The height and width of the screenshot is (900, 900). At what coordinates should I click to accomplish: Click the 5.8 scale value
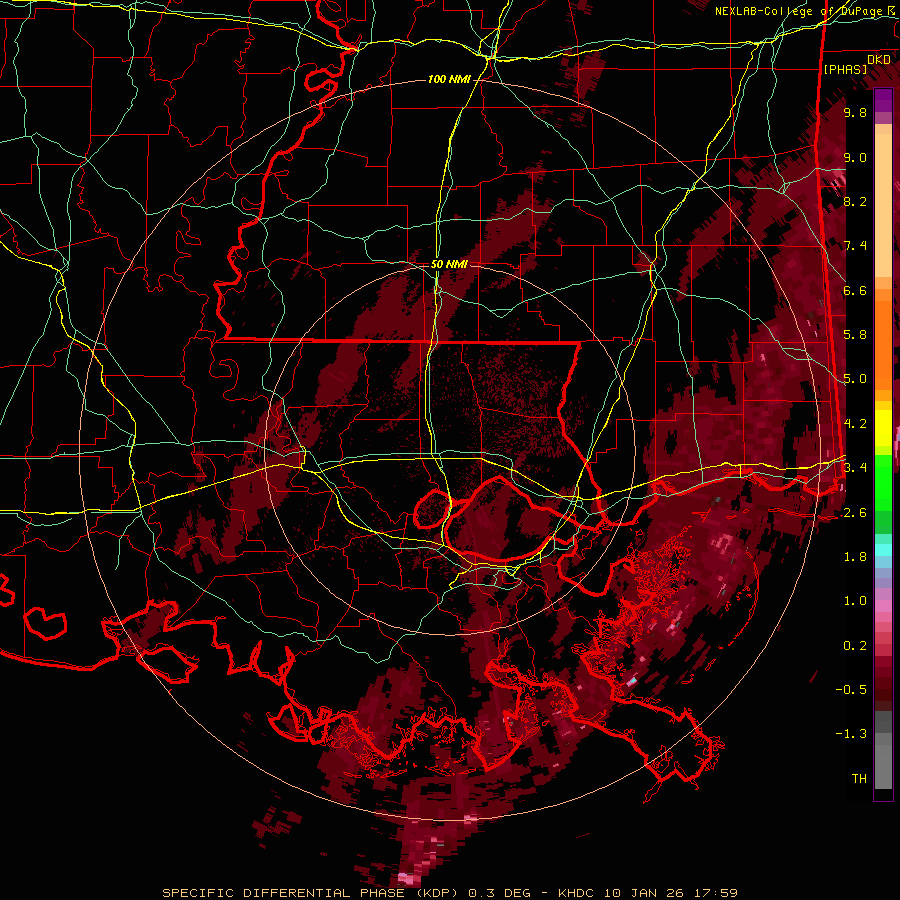click(855, 334)
